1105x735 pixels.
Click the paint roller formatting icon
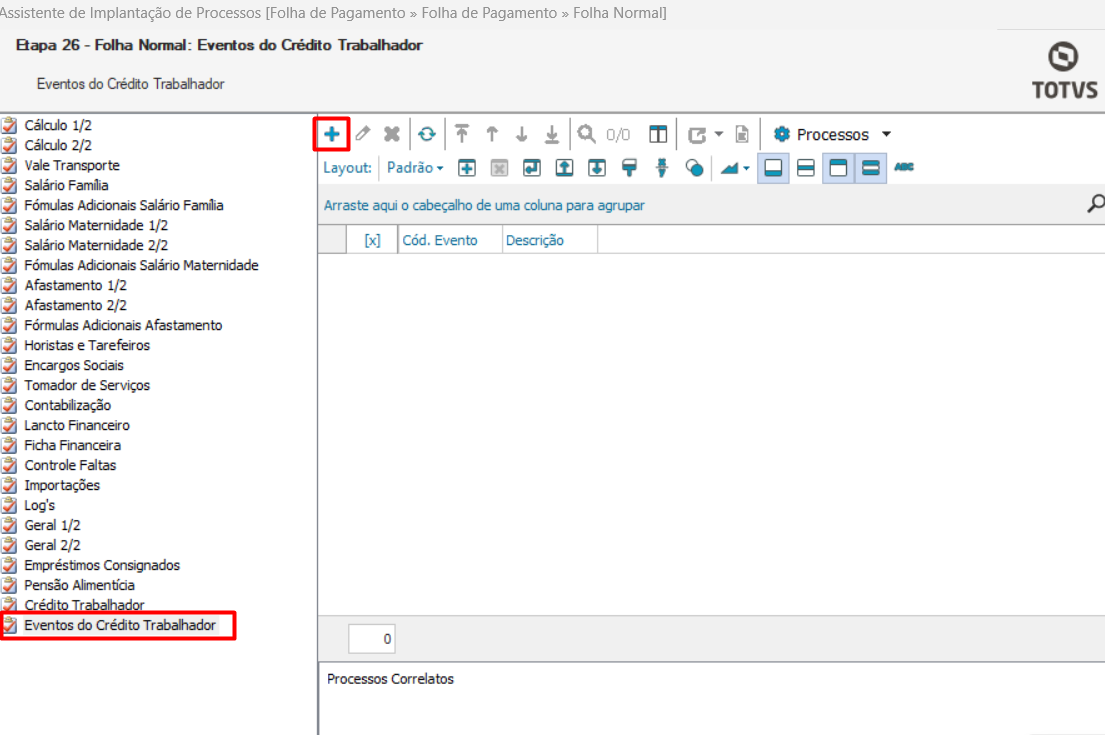pyautogui.click(x=629, y=168)
